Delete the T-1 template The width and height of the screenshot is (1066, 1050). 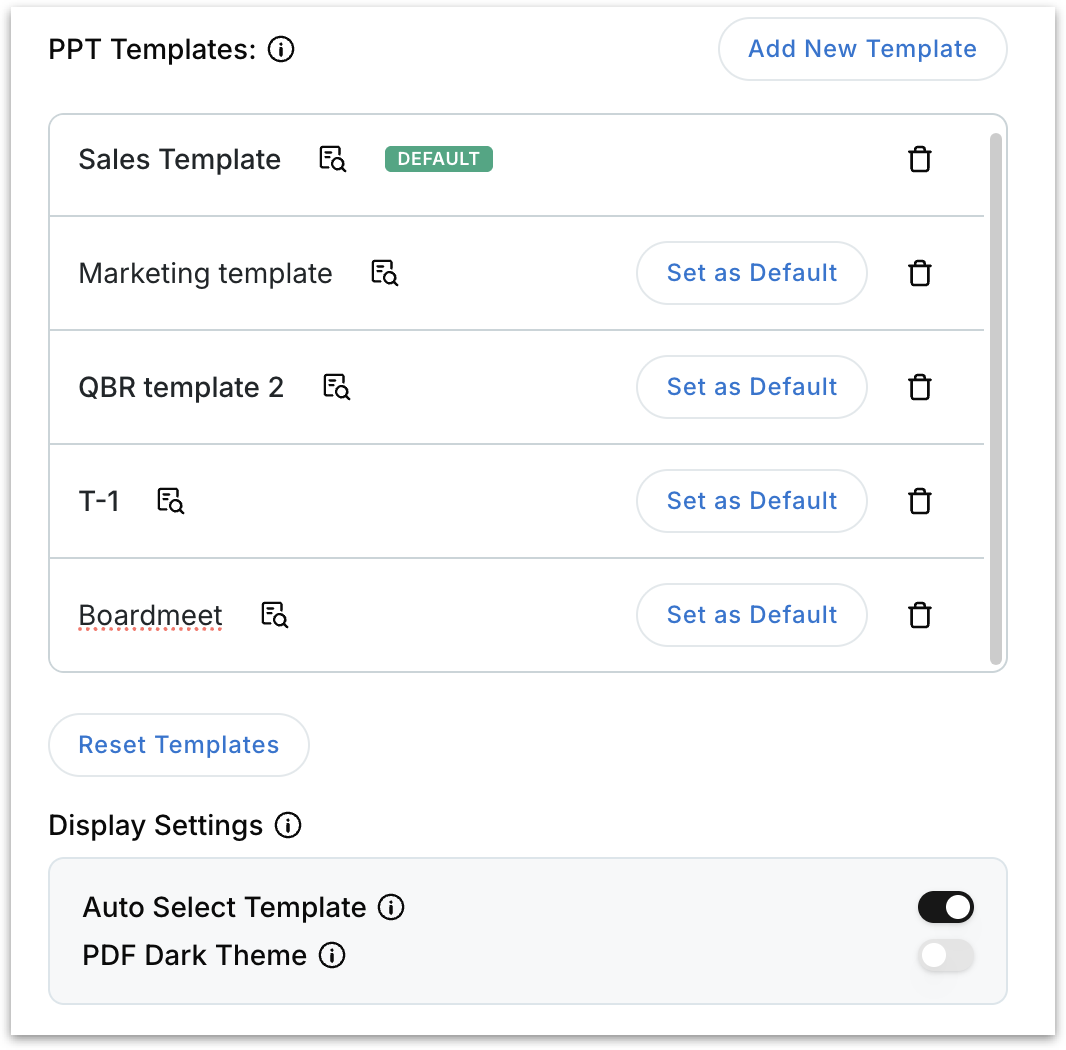click(x=919, y=501)
